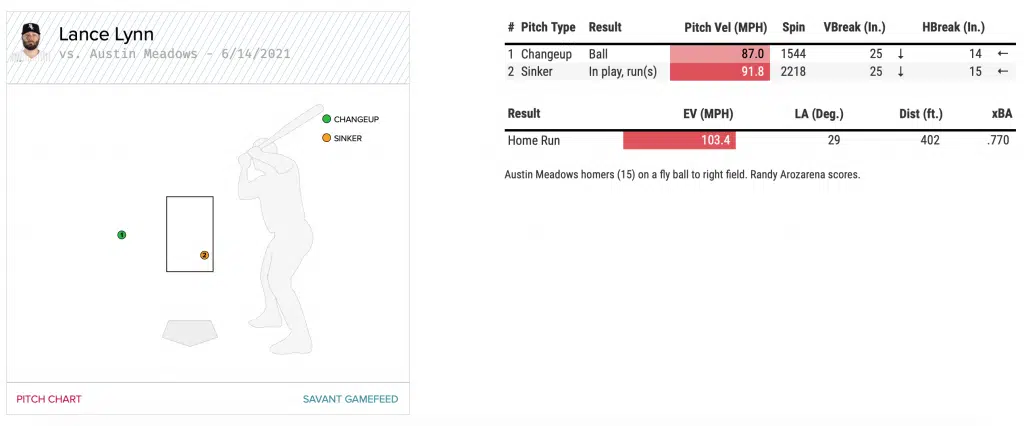Click green changeup legend dot
This screenshot has width=1024, height=426.
point(326,119)
